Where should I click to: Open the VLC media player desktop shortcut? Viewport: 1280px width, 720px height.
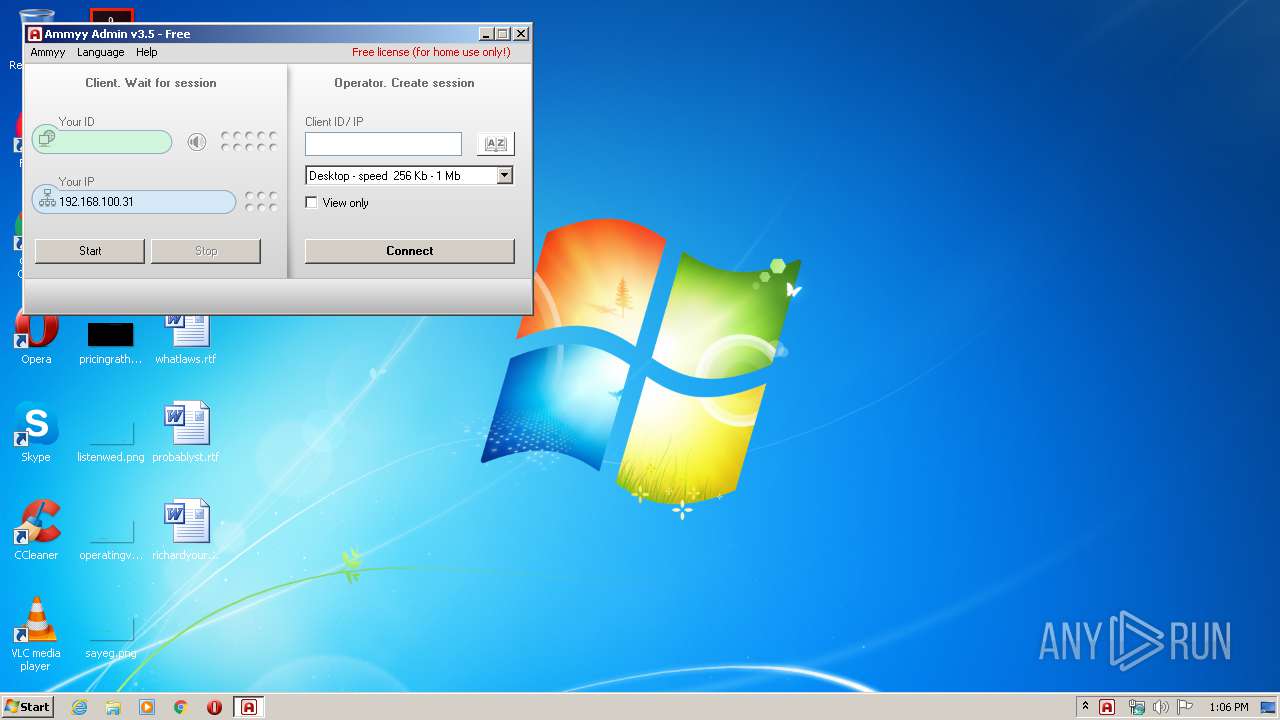[36, 634]
